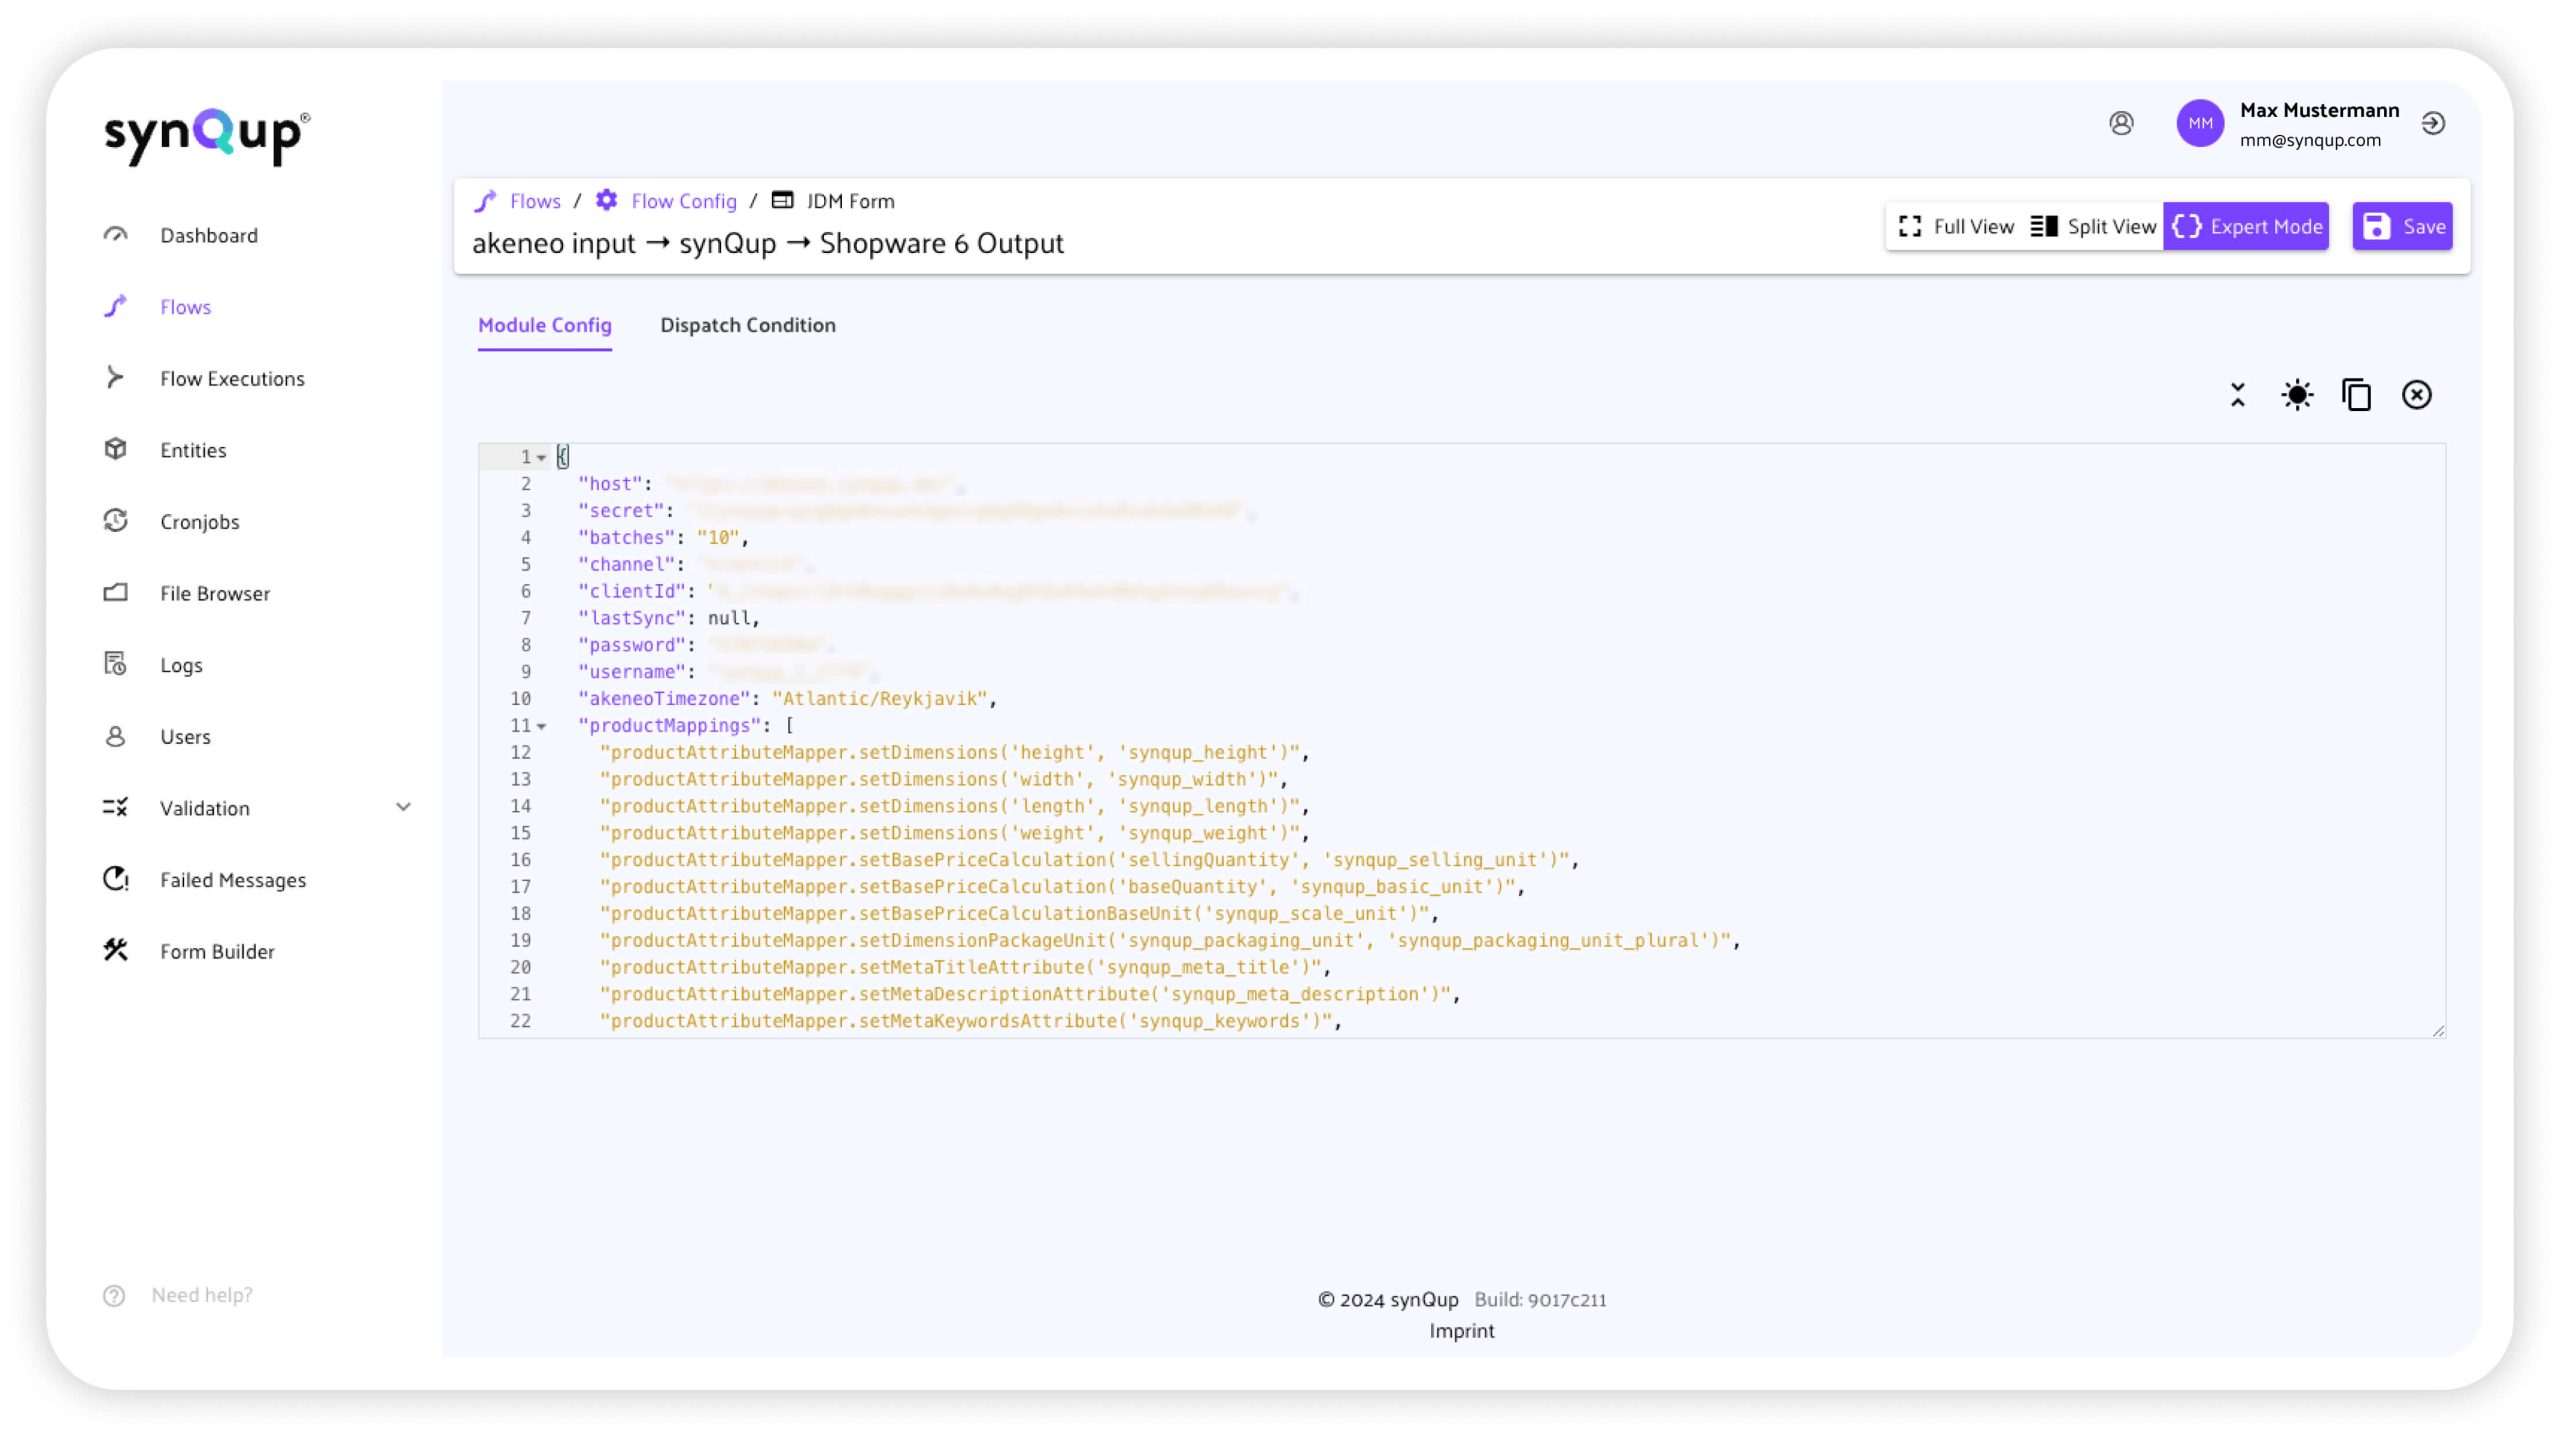Select Expert Mode
Screen dimensions: 2560x1435
coord(2246,226)
